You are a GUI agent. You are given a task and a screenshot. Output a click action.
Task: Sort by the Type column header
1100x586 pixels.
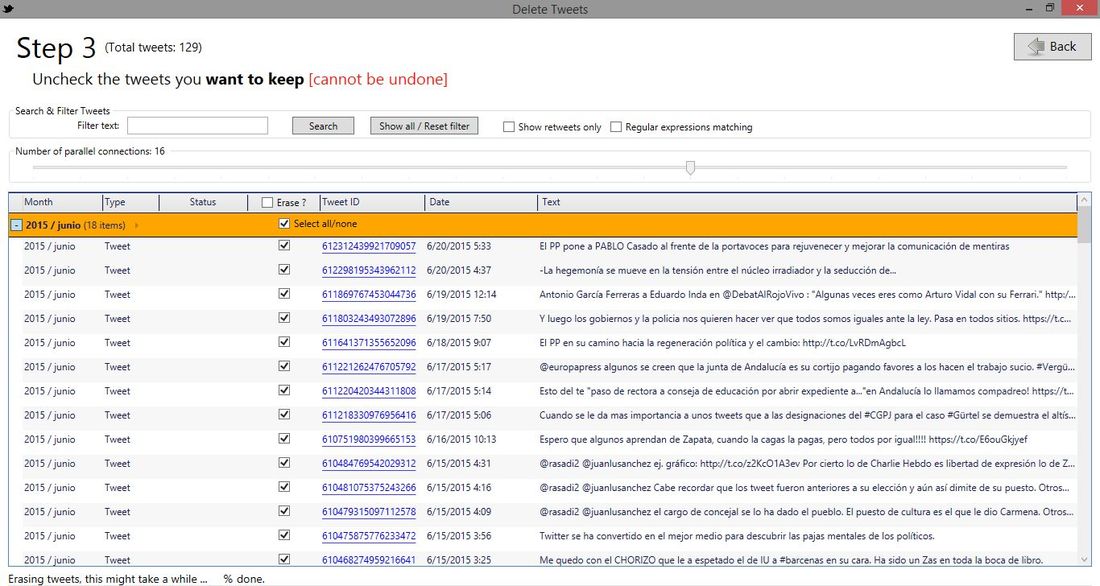pos(115,202)
